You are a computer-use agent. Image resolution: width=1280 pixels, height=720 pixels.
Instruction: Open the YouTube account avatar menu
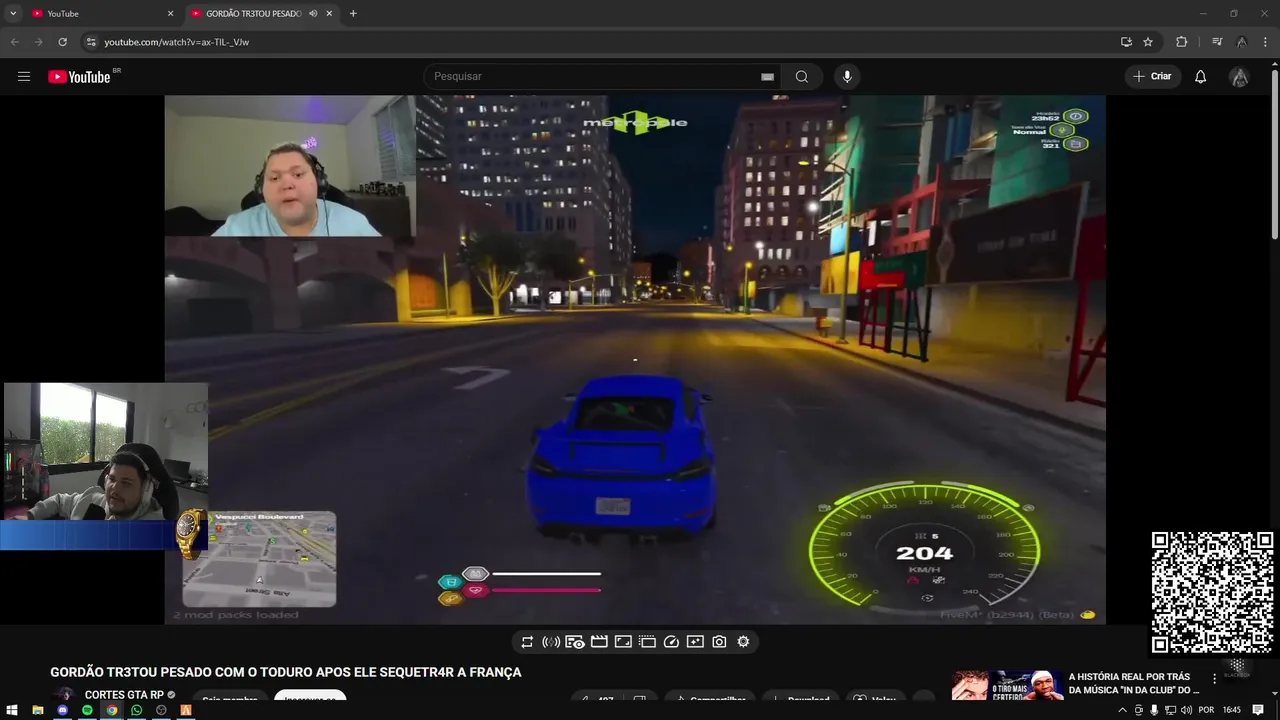(x=1239, y=76)
